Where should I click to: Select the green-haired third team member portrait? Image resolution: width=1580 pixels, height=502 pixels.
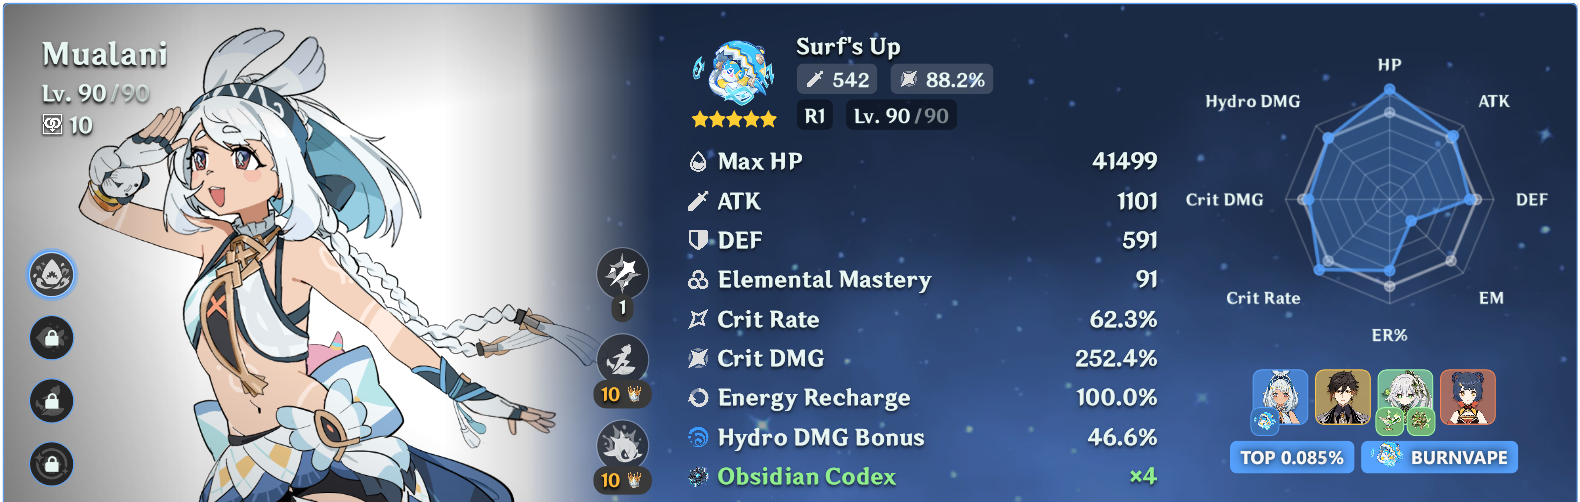(x=1405, y=399)
